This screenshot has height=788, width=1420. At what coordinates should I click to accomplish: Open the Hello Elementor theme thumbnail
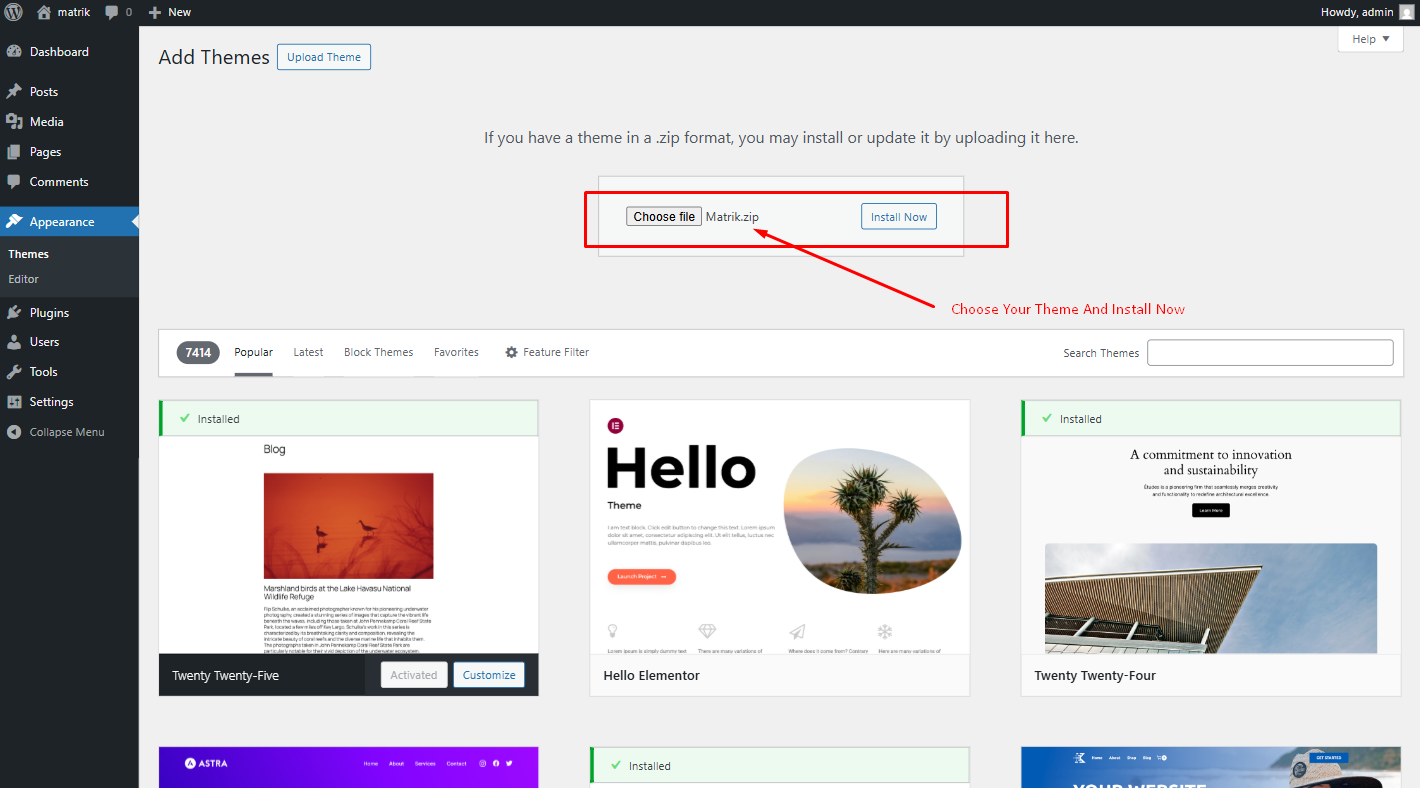(x=780, y=527)
